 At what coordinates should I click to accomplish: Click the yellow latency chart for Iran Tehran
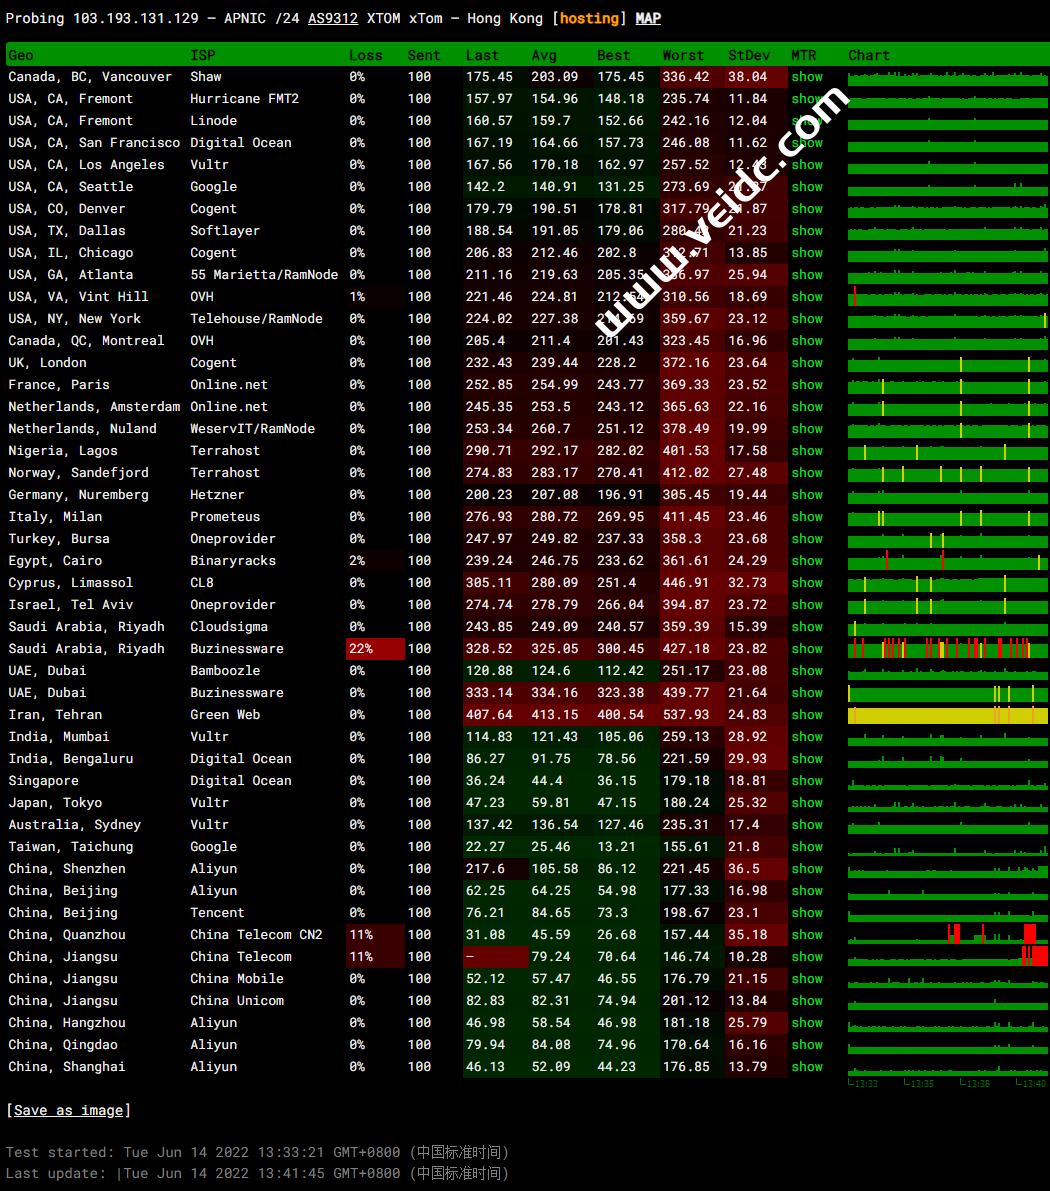[x=948, y=716]
